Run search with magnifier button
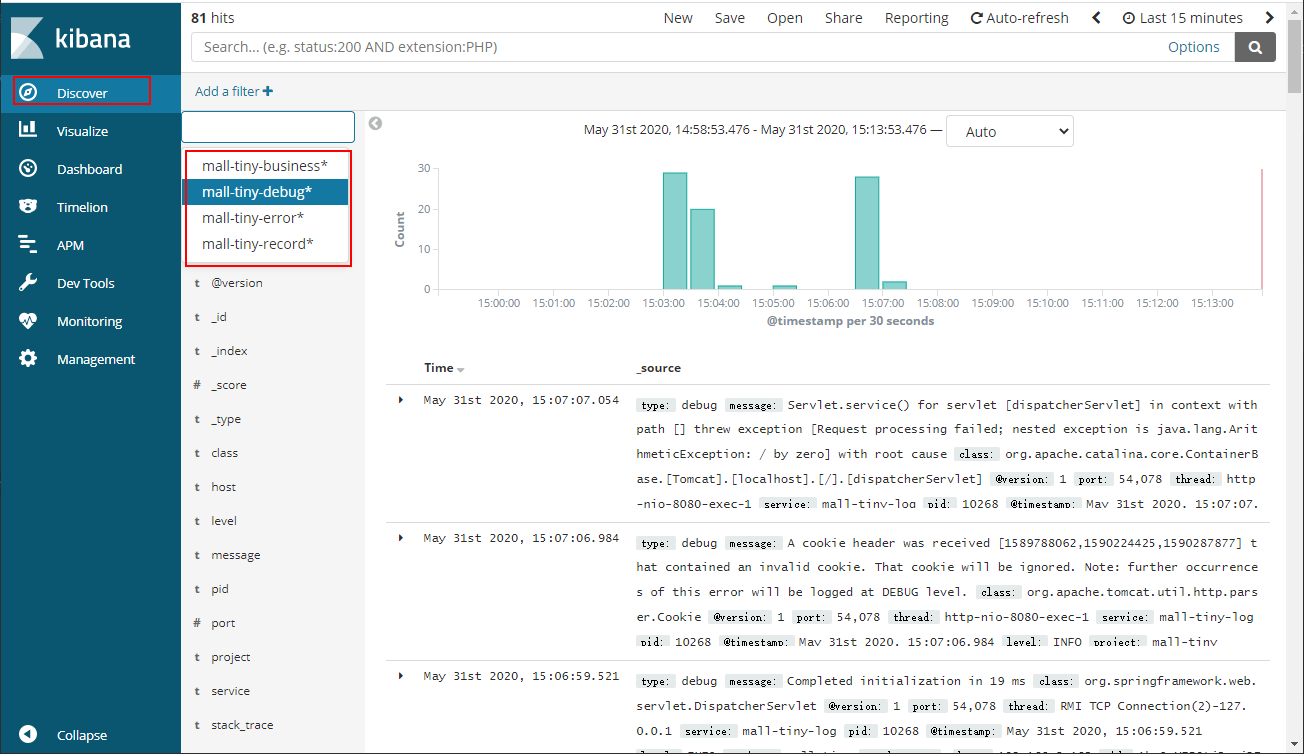 (x=1255, y=47)
